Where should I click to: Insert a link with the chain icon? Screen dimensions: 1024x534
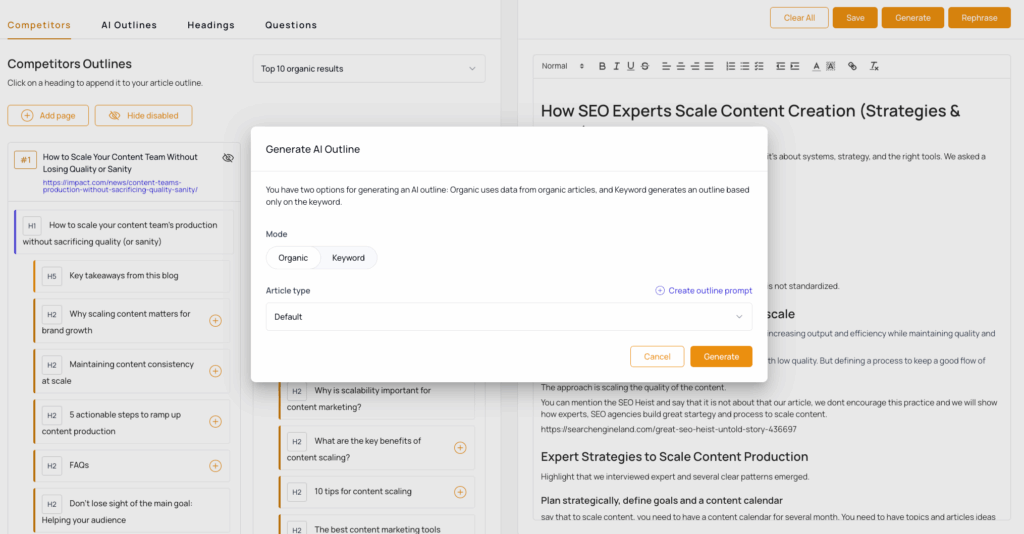click(852, 66)
